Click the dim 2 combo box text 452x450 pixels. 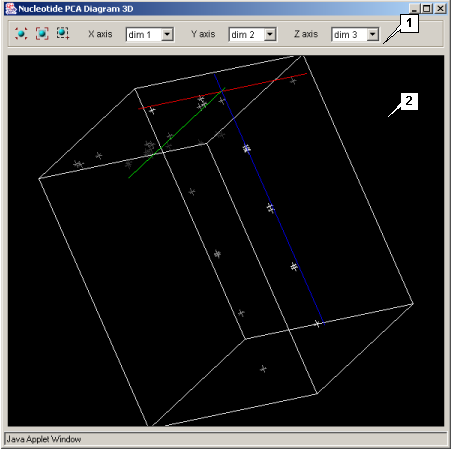coord(247,35)
